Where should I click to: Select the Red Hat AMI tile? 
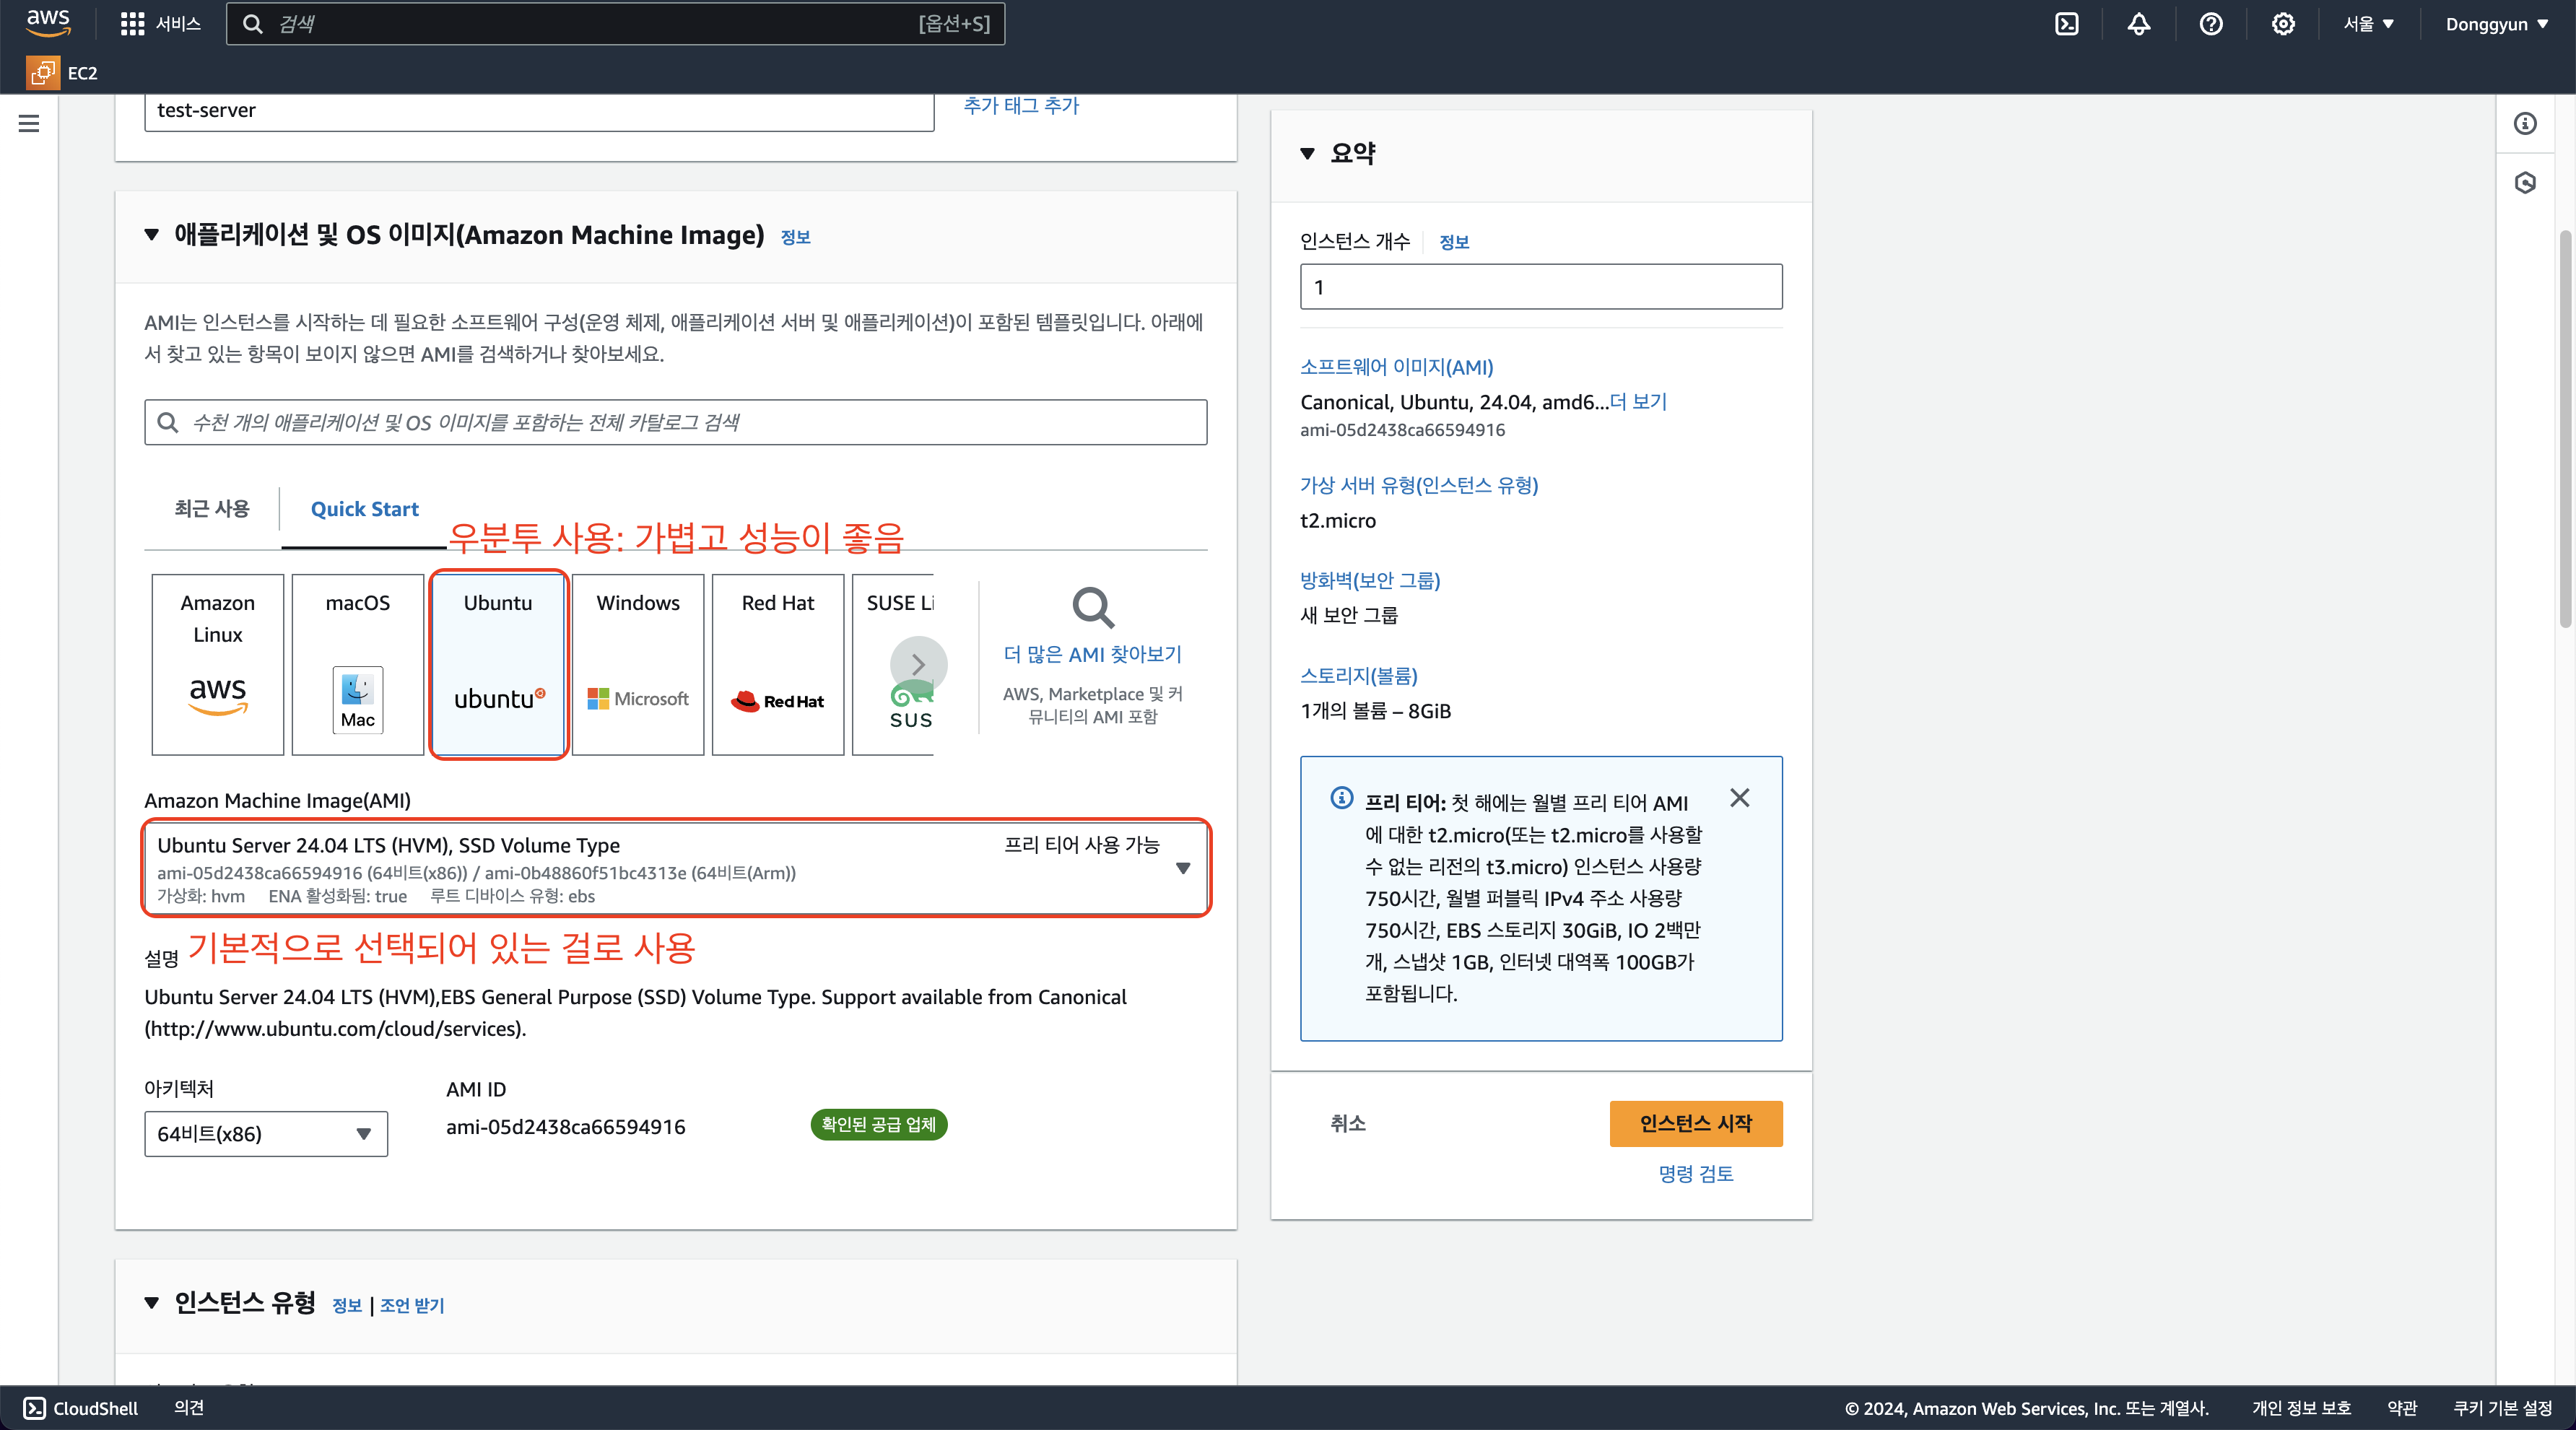778,664
